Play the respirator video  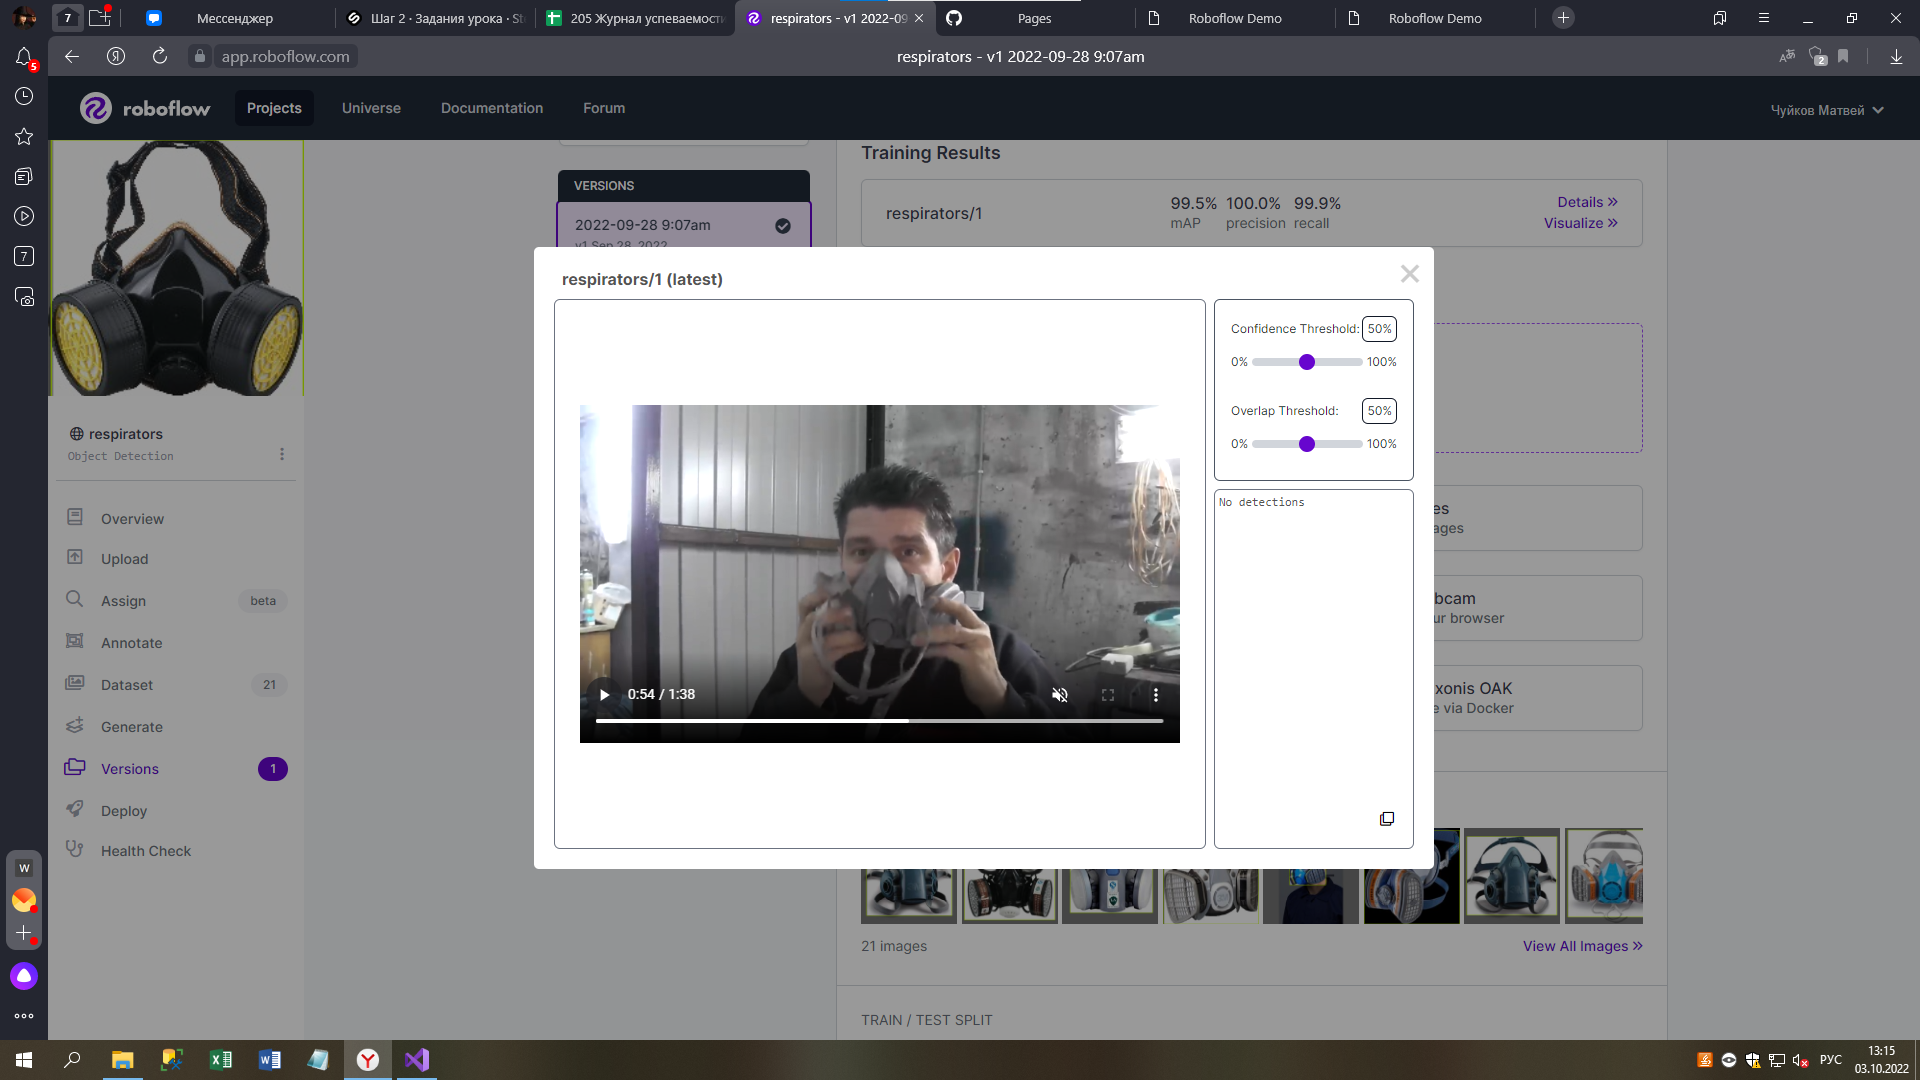(604, 695)
